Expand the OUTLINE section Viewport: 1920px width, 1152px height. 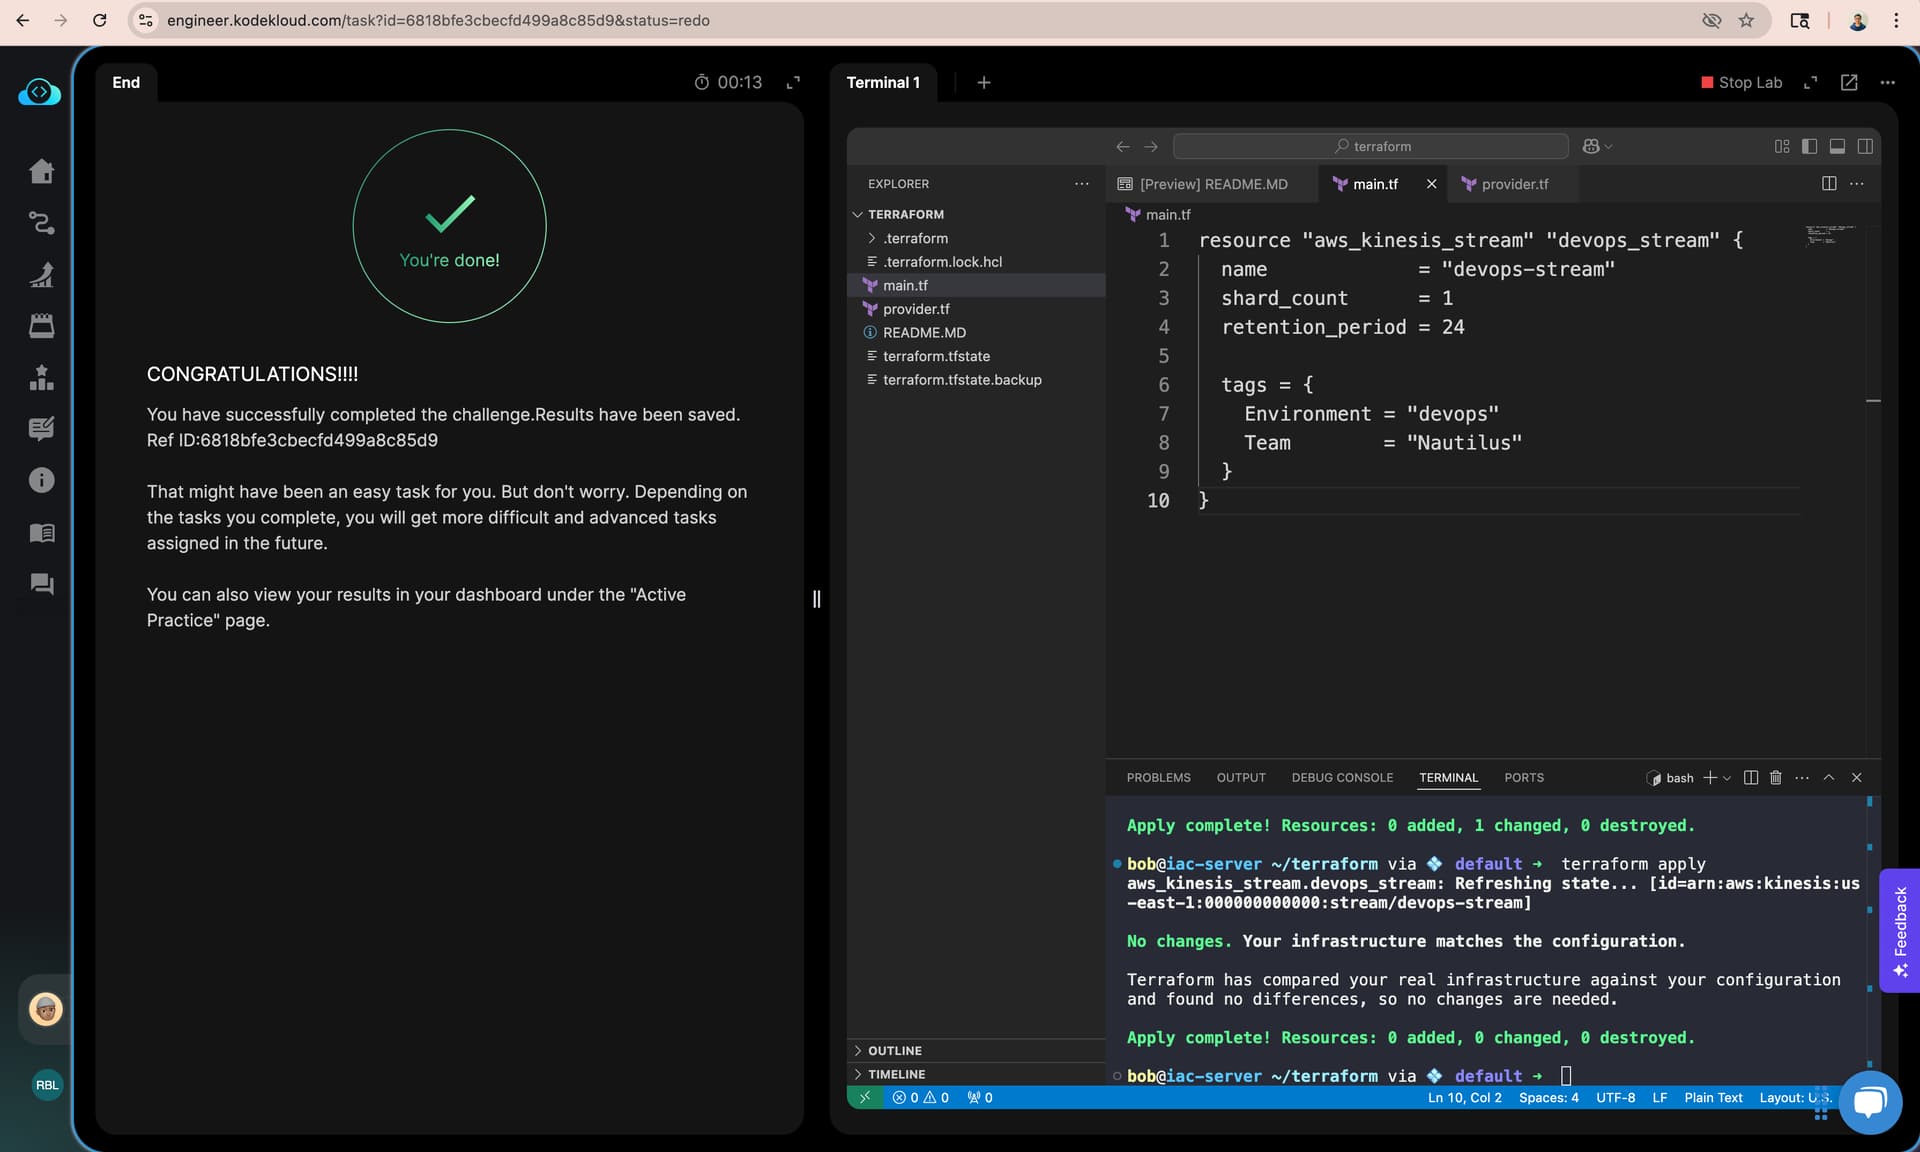894,1050
